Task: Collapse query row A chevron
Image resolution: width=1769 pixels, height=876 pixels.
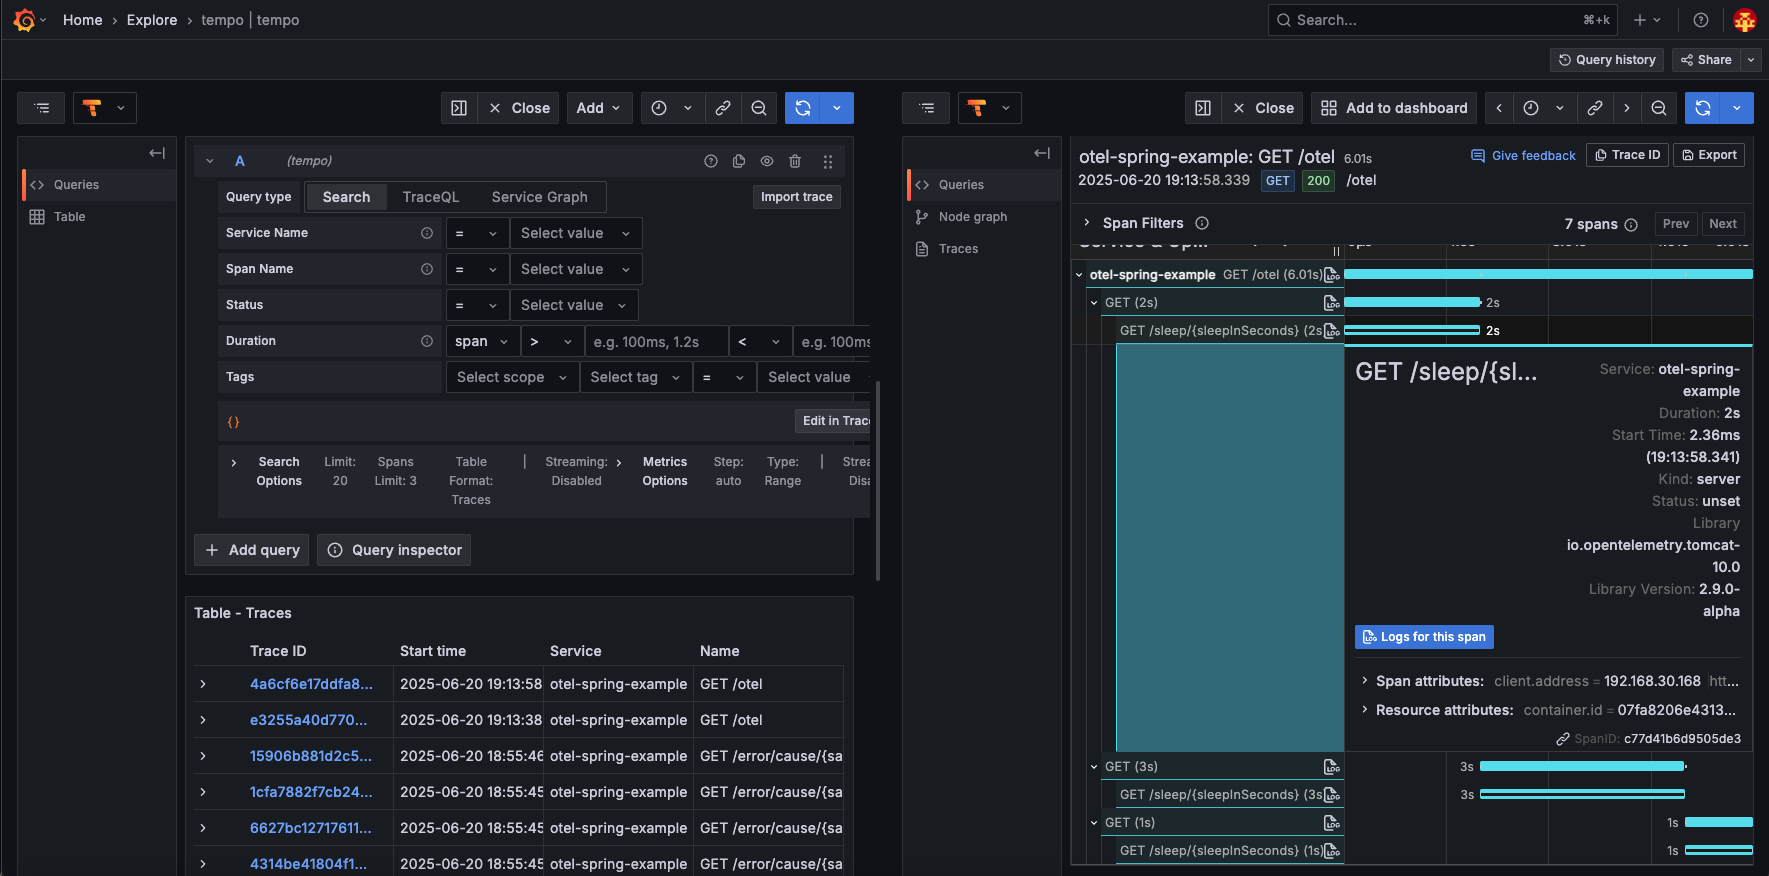Action: pos(210,161)
